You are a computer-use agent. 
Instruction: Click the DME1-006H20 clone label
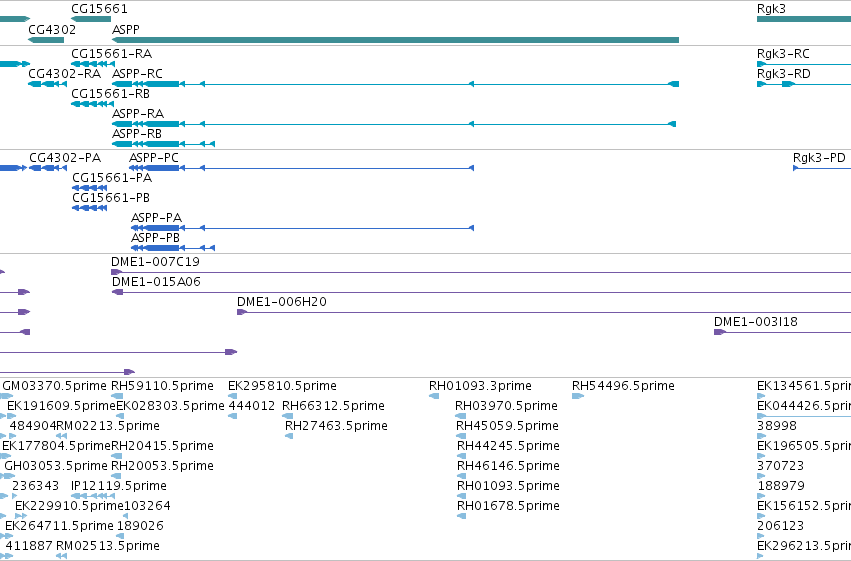[x=282, y=302]
